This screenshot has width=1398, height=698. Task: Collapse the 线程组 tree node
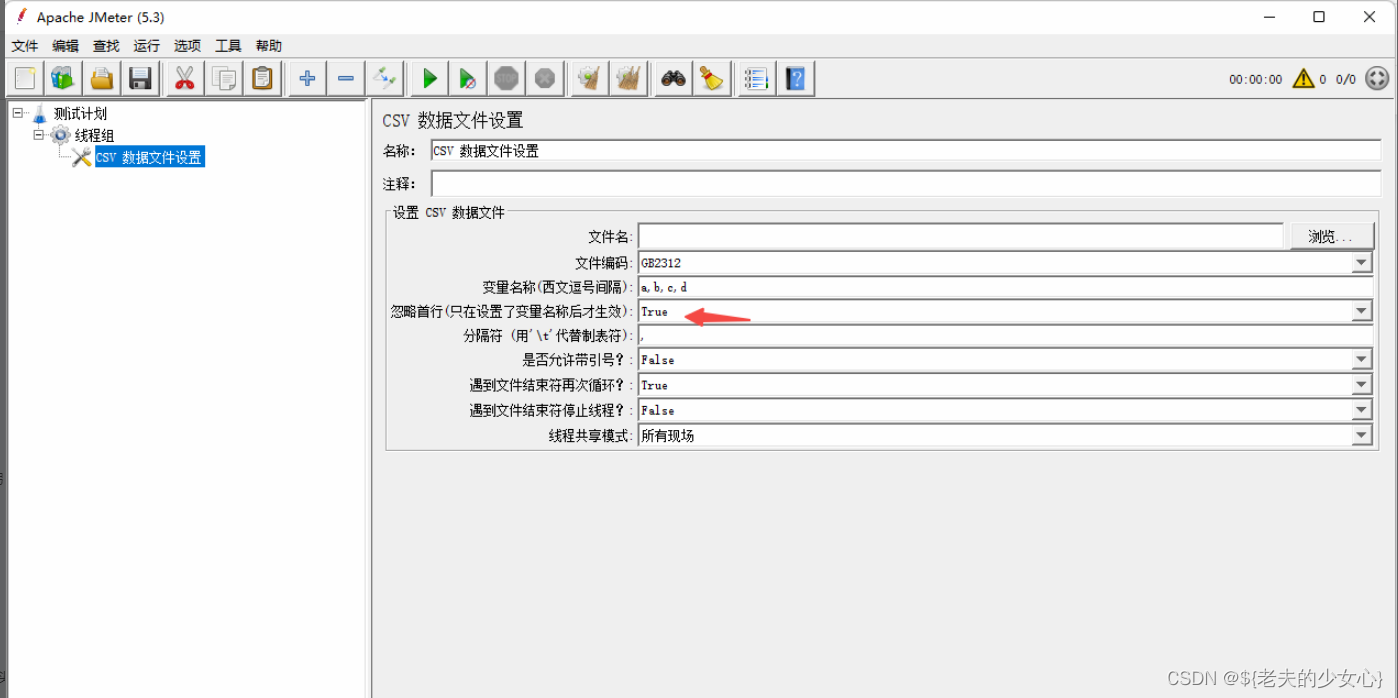pyautogui.click(x=39, y=134)
